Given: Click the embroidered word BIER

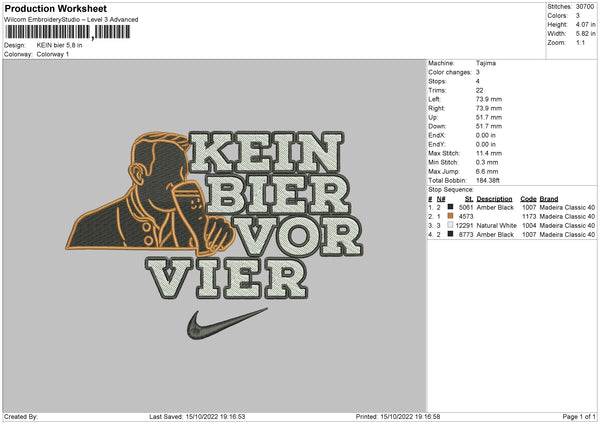Looking at the screenshot, I should click(279, 195).
